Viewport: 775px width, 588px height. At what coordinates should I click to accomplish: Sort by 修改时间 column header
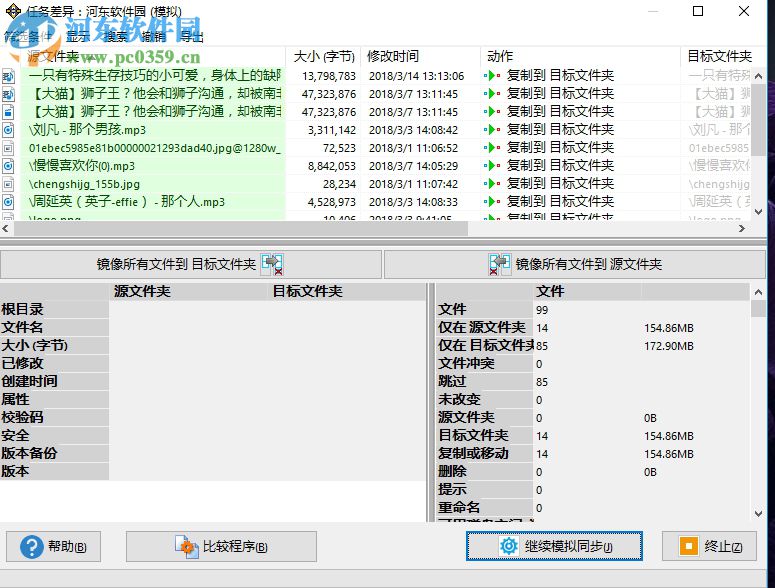tap(420, 56)
